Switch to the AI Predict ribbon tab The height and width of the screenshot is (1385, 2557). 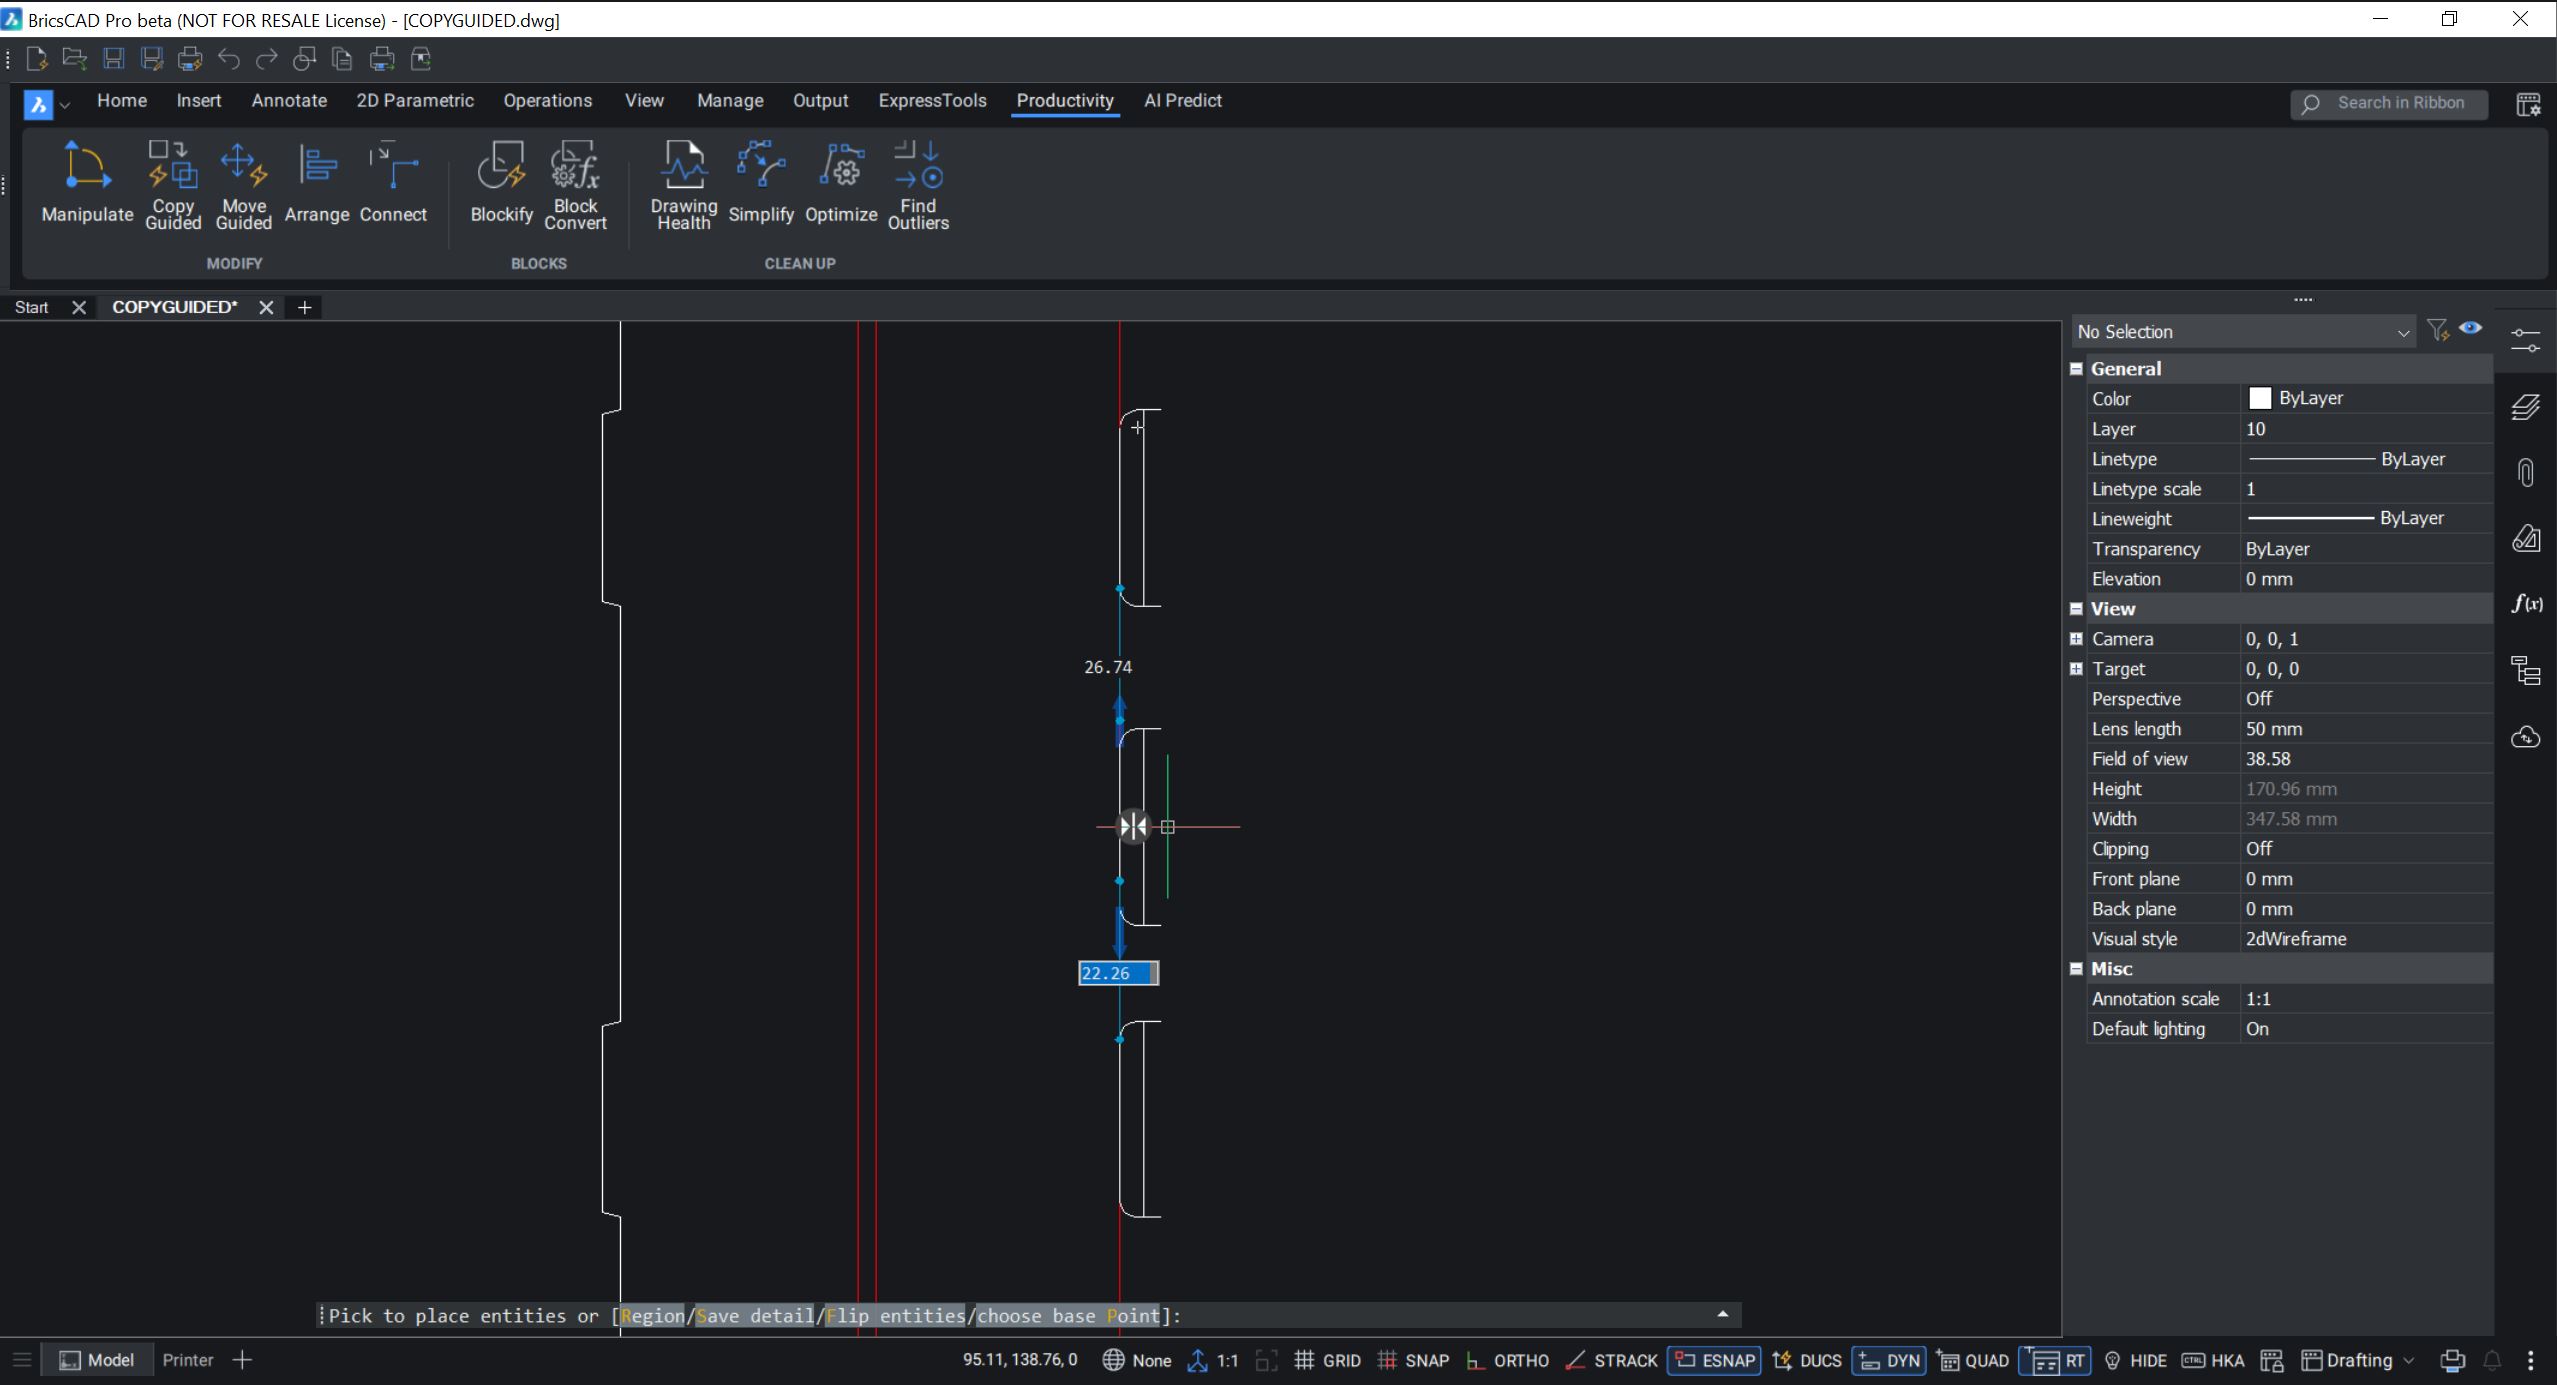tap(1182, 100)
